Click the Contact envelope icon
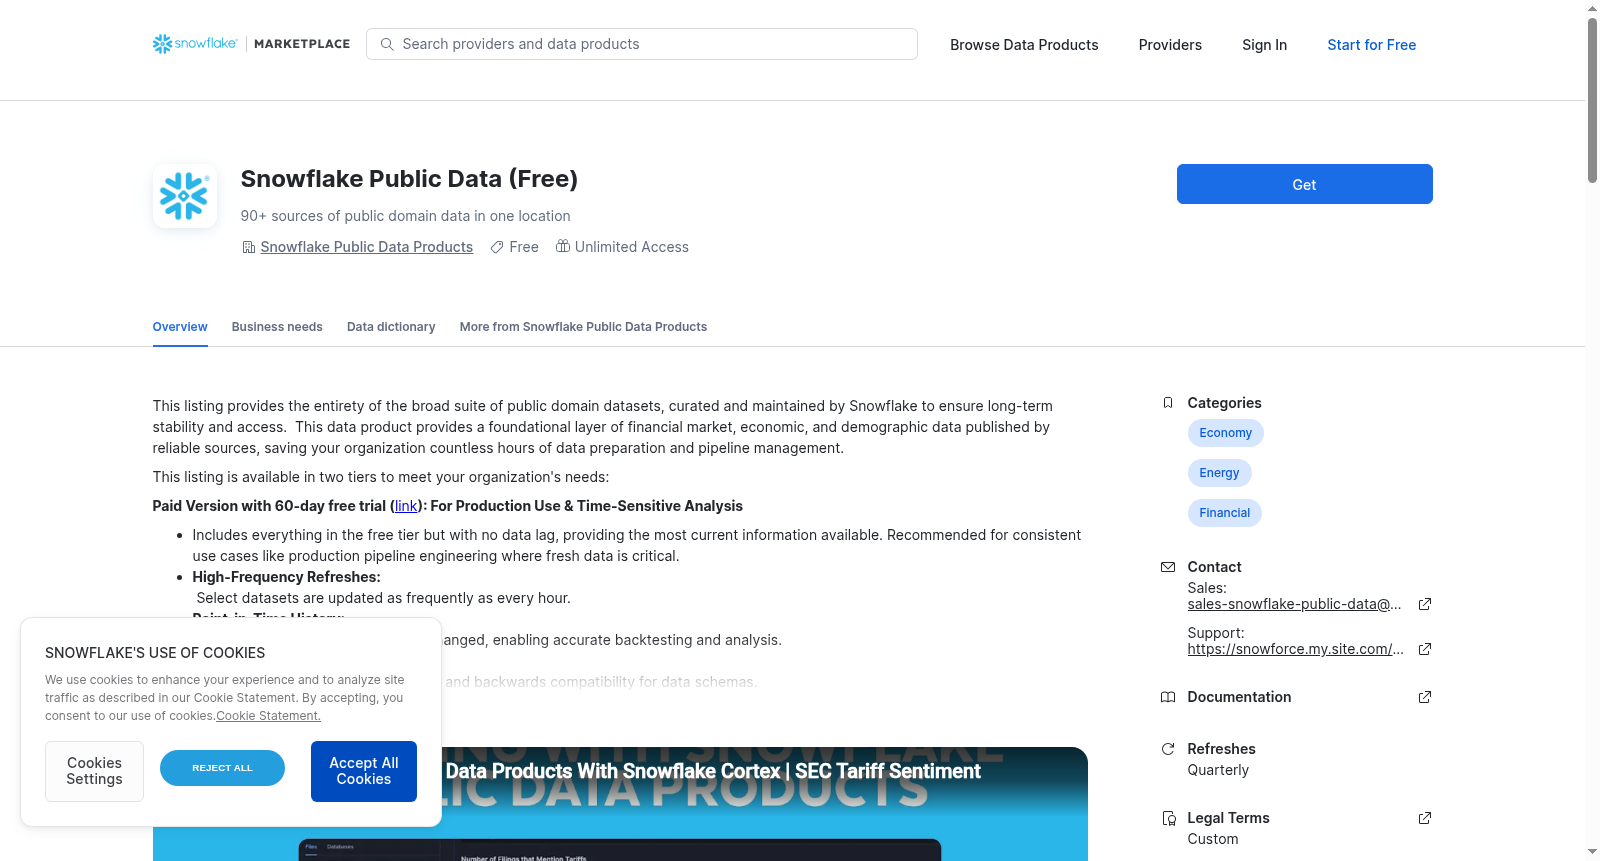This screenshot has width=1600, height=861. click(x=1168, y=567)
